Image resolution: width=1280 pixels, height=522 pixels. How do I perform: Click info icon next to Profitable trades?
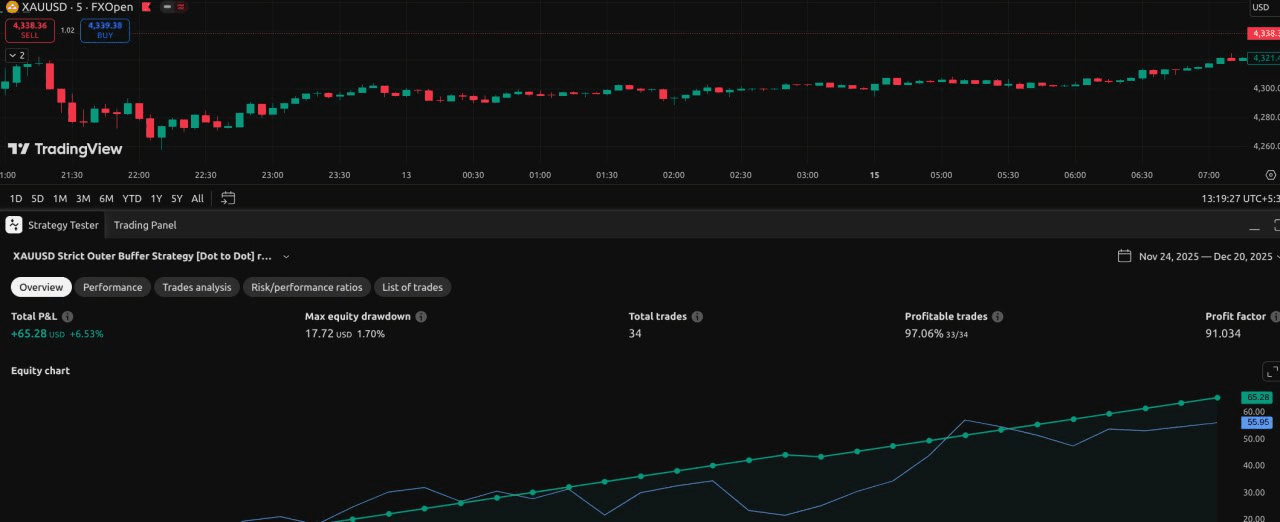[997, 317]
